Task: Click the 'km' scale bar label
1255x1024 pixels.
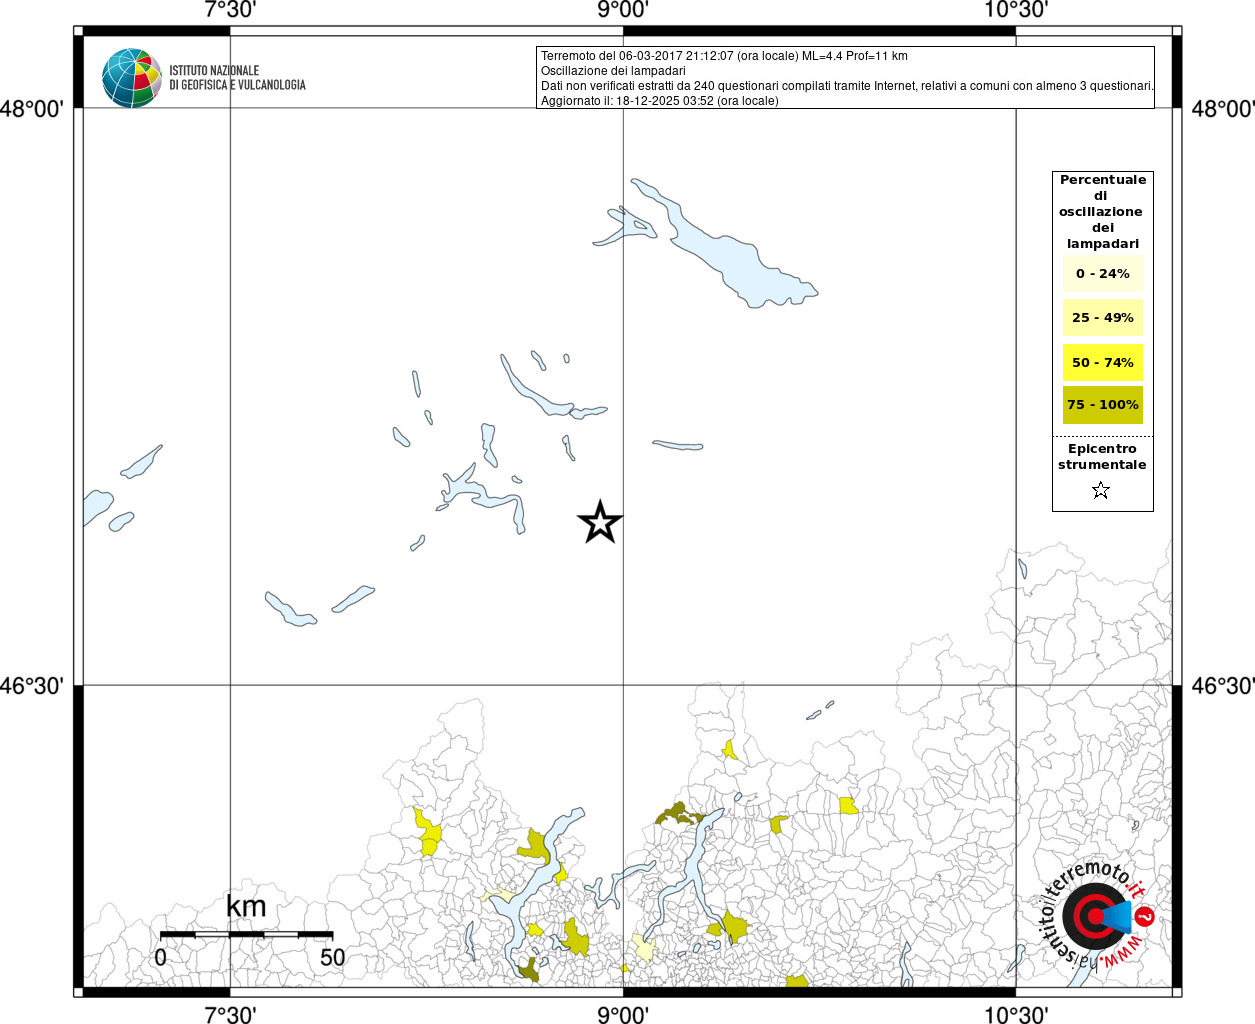Action: pyautogui.click(x=246, y=906)
